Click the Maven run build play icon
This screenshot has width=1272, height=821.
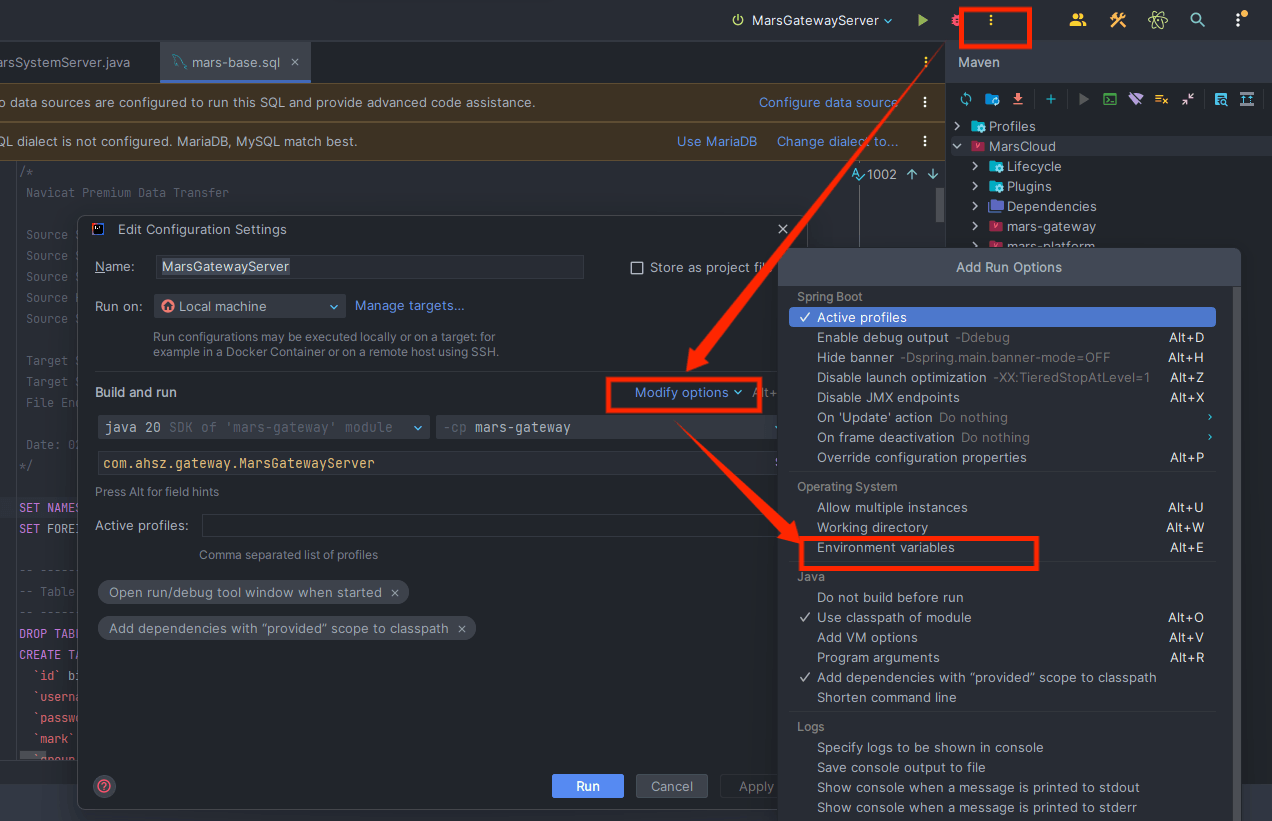coord(1084,99)
